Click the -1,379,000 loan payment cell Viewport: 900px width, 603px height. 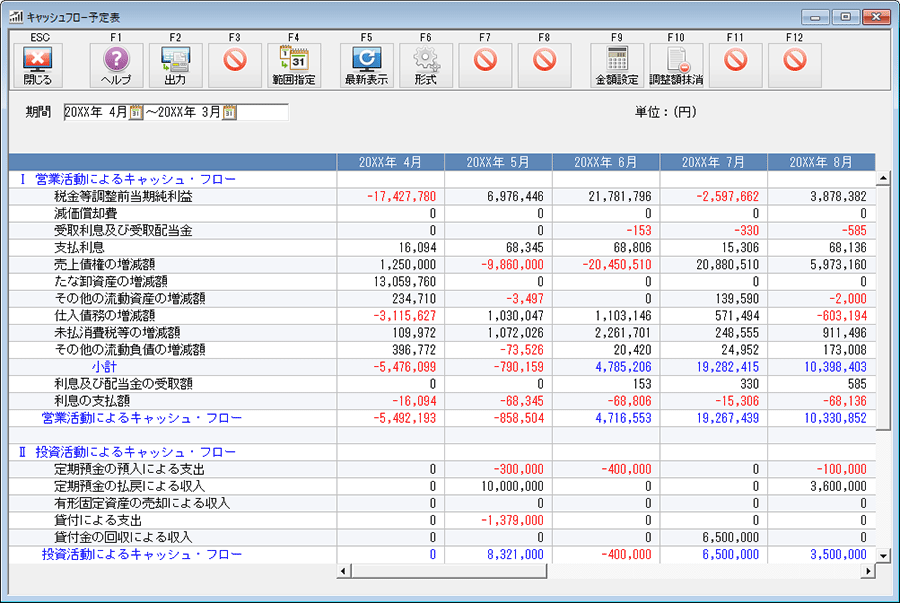(498, 520)
